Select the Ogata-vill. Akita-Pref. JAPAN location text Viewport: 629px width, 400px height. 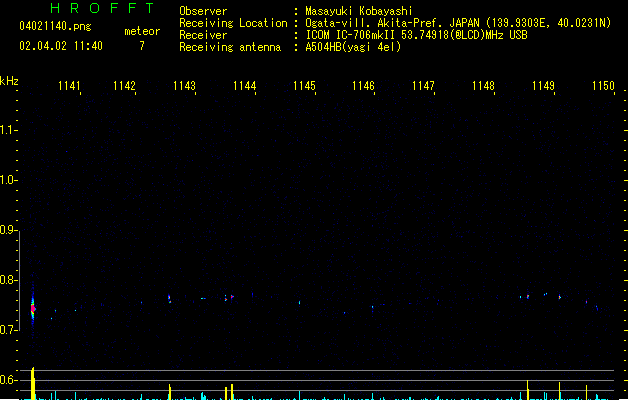[x=458, y=23]
